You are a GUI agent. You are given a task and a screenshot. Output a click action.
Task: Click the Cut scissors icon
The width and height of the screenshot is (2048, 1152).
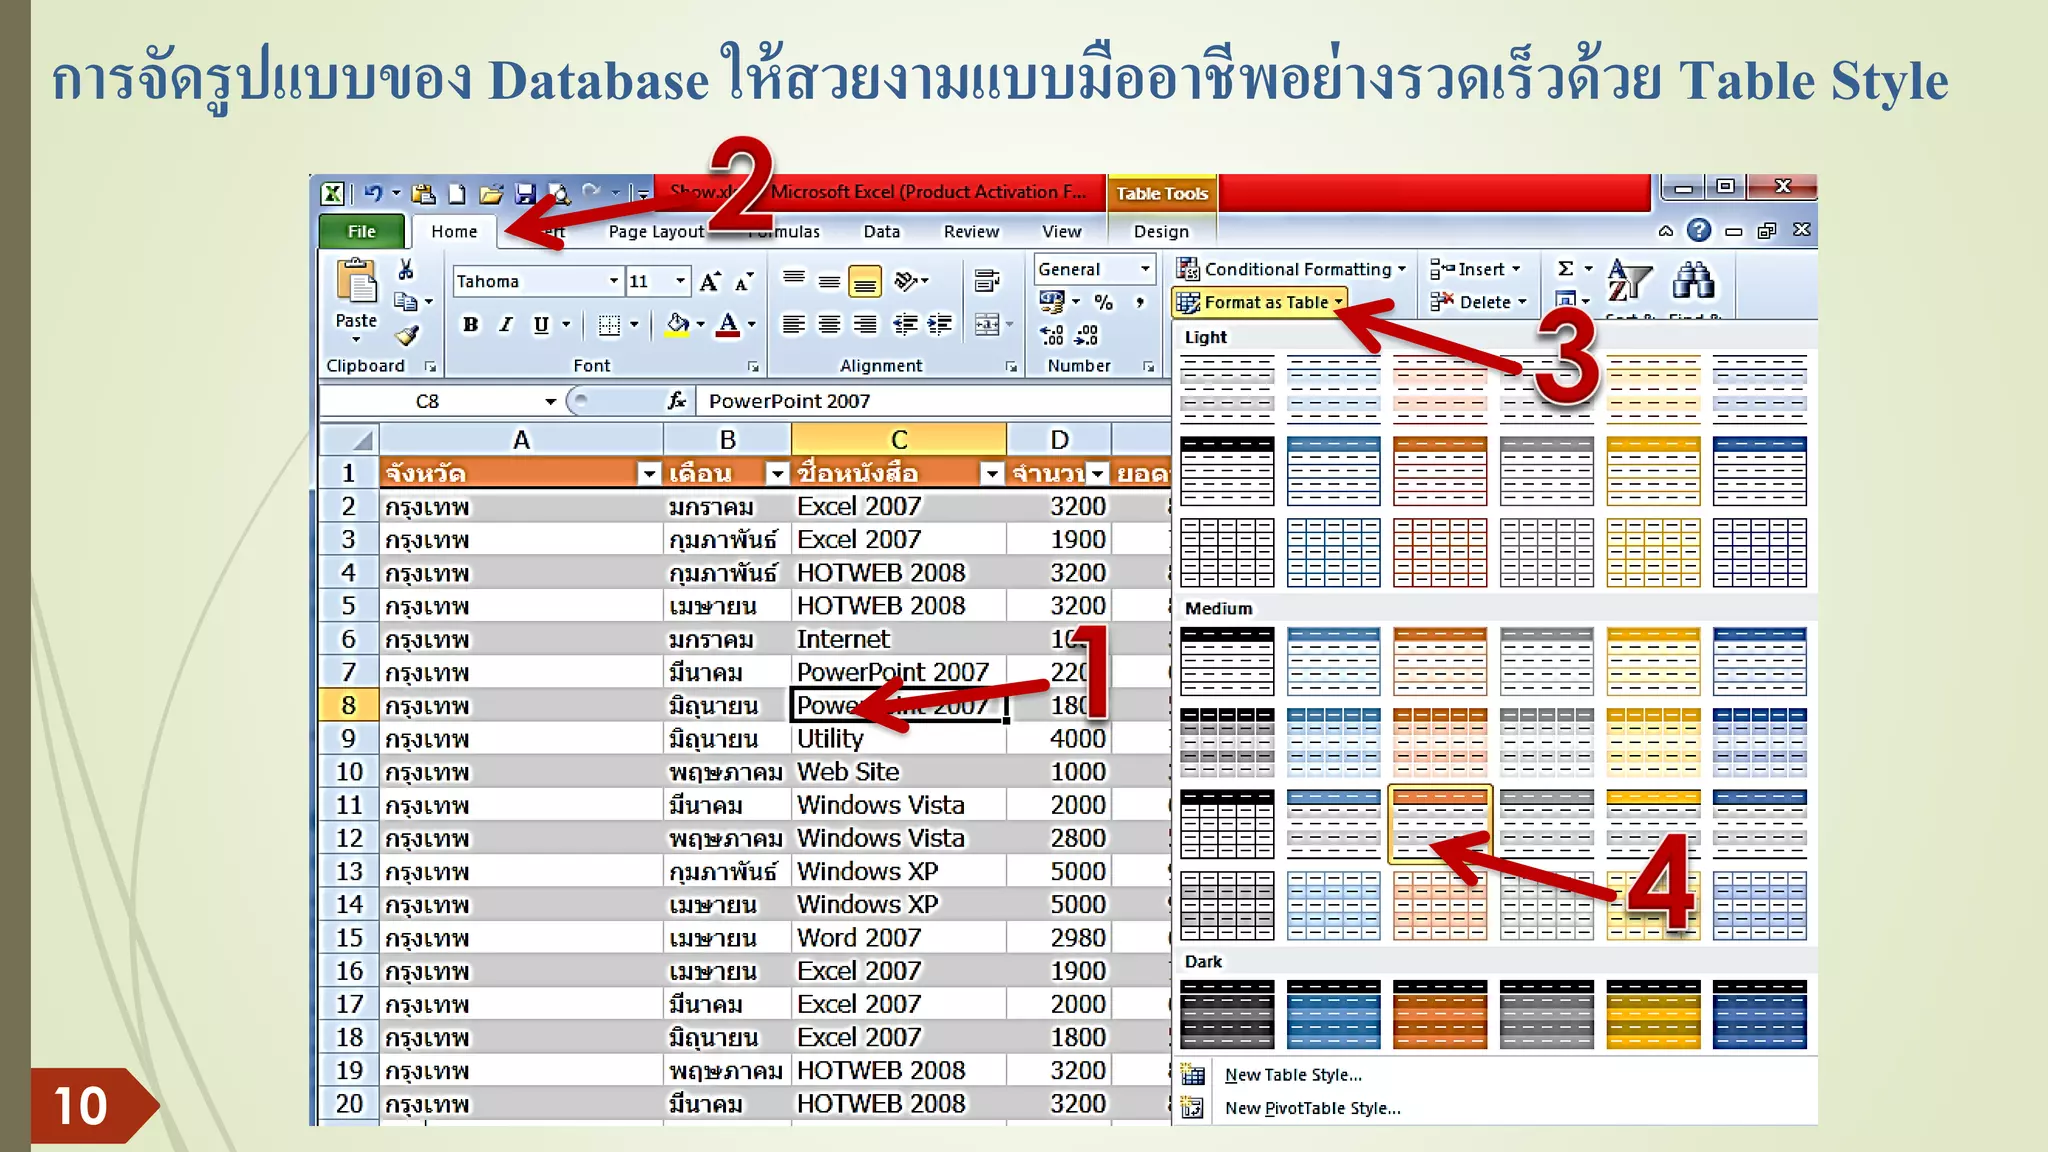(405, 270)
